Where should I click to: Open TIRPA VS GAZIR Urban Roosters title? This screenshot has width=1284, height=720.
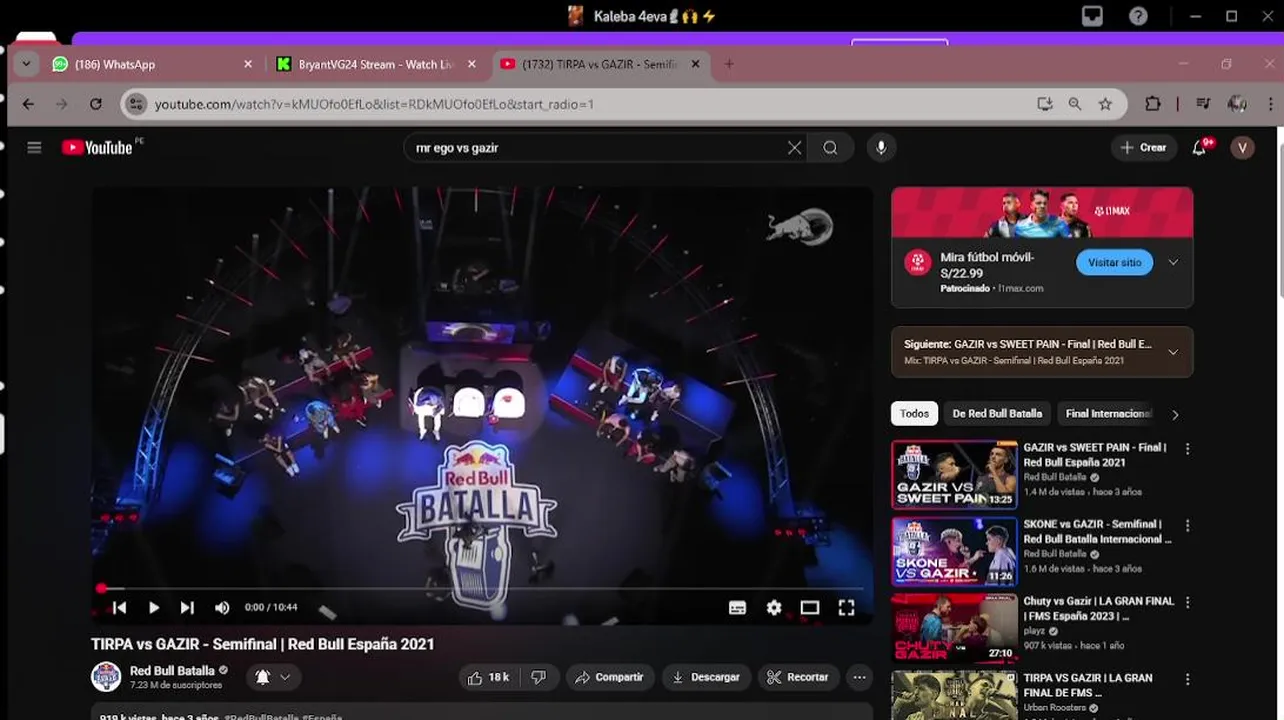click(1088, 685)
